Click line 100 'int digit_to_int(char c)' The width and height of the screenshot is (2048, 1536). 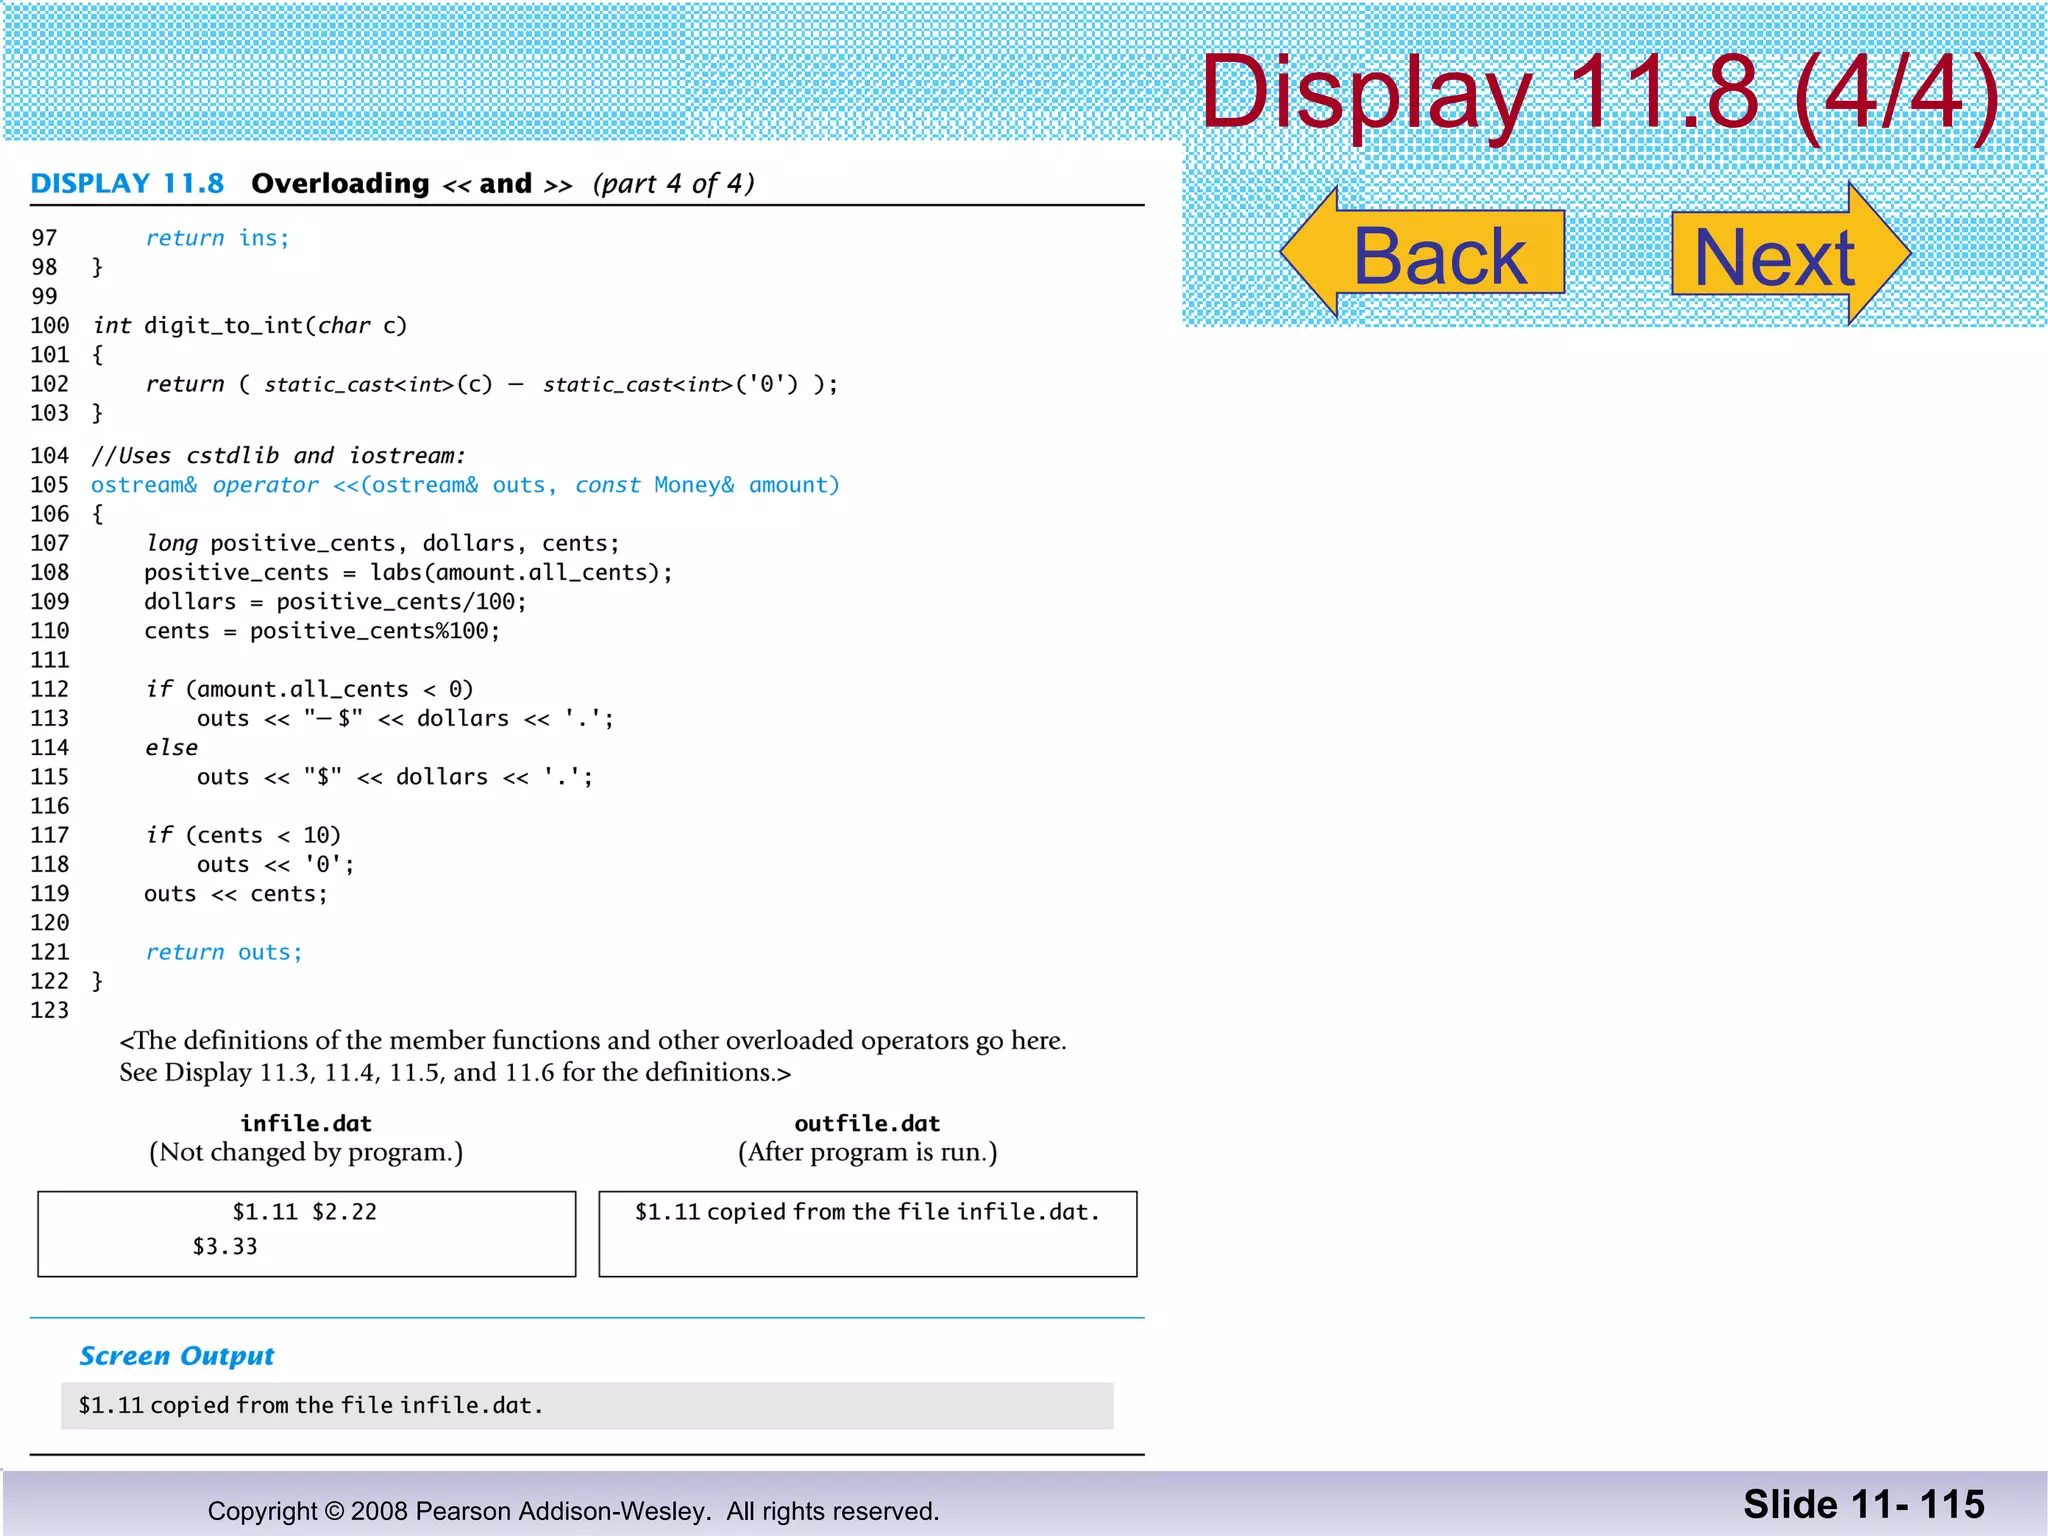(250, 326)
